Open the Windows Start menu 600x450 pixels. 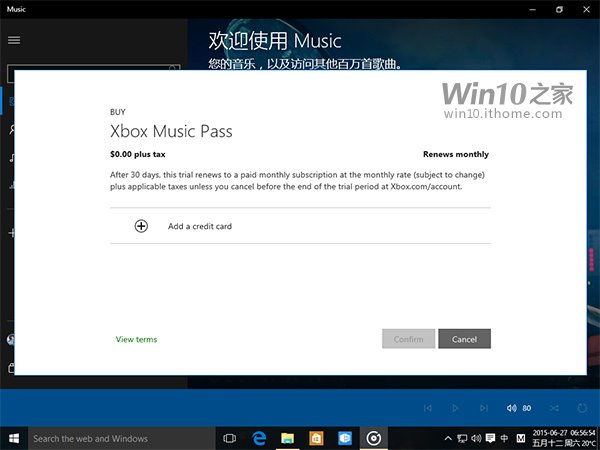pos(14,439)
